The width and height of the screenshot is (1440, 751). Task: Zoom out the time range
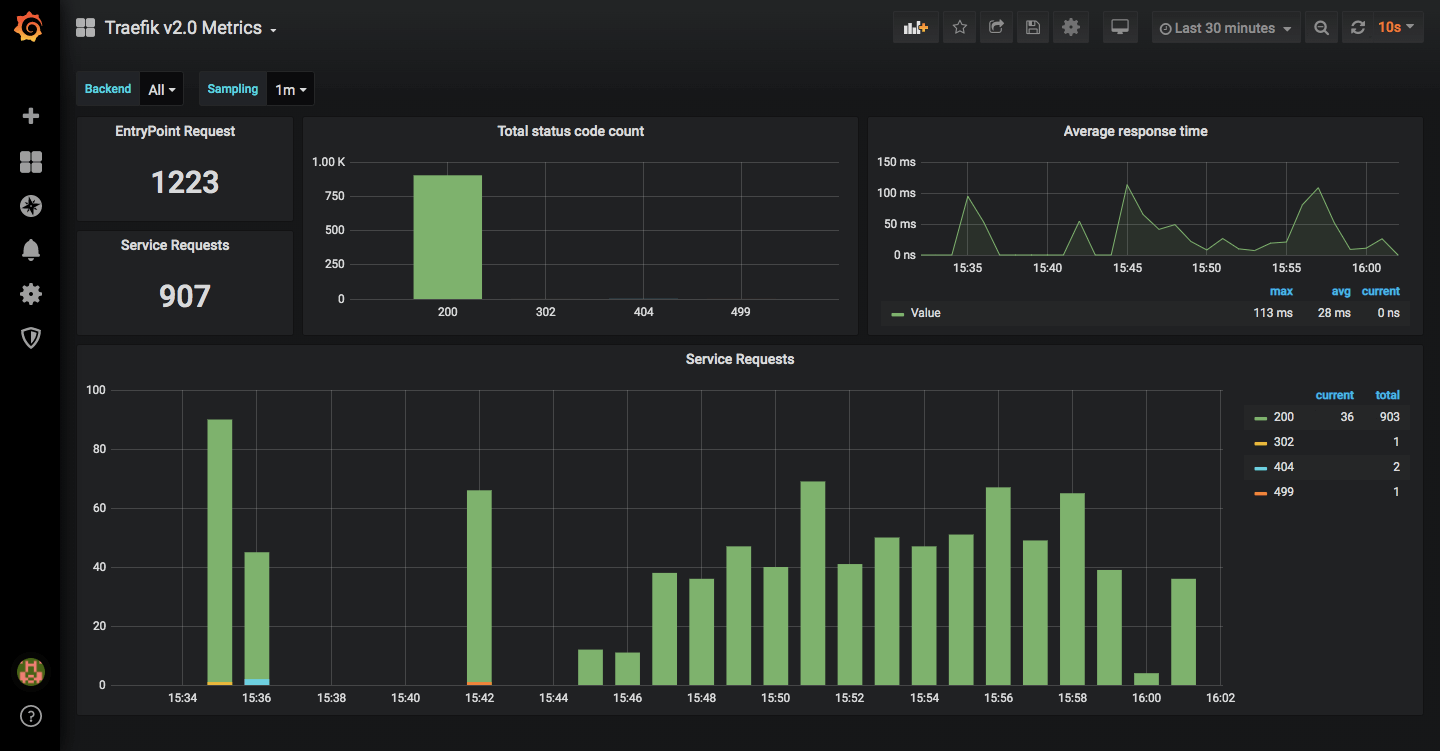(1322, 28)
